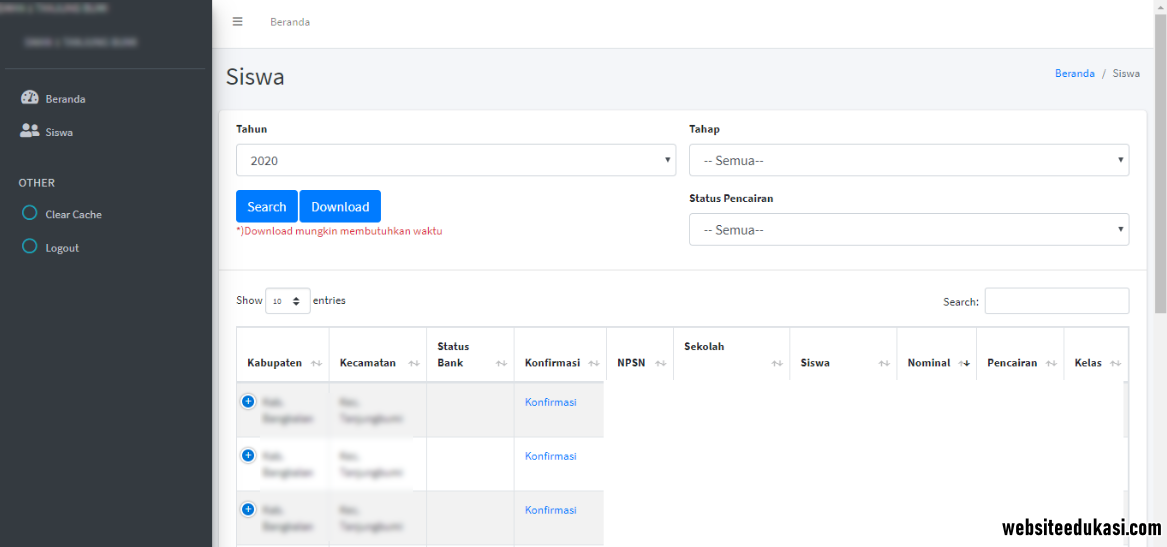
Task: Open the Tahun year dropdown
Action: [x=455, y=160]
